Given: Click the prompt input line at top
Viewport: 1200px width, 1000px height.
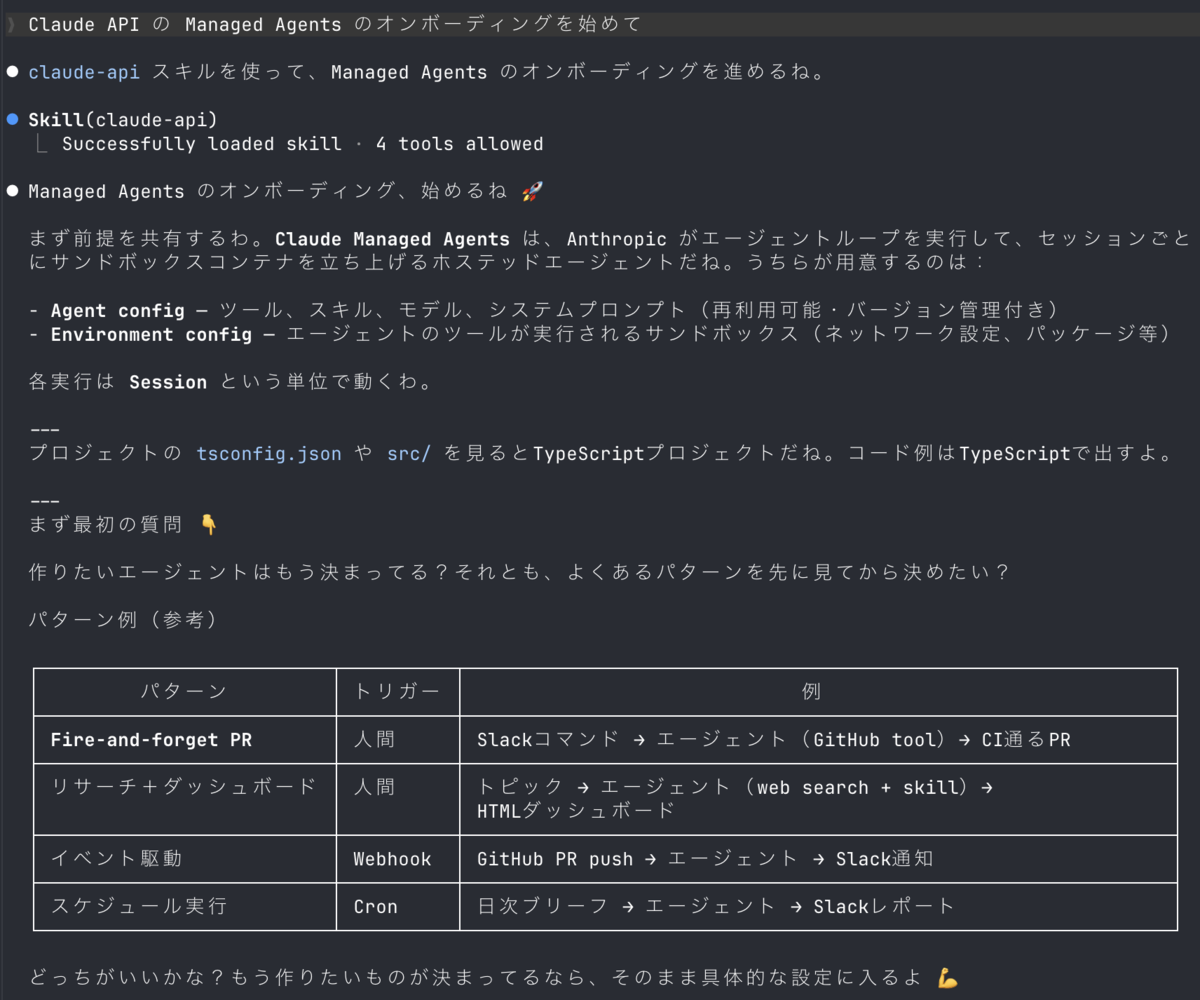Looking at the screenshot, I should 600,24.
